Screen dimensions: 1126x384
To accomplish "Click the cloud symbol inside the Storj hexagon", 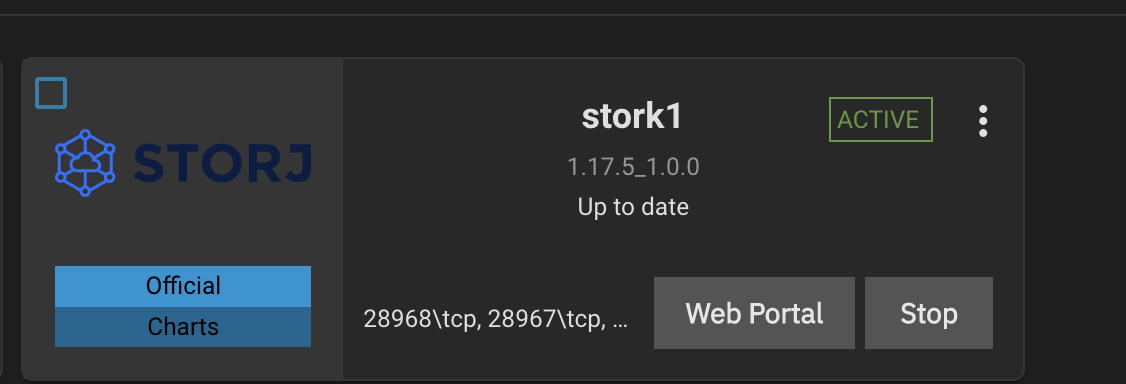I will point(85,163).
